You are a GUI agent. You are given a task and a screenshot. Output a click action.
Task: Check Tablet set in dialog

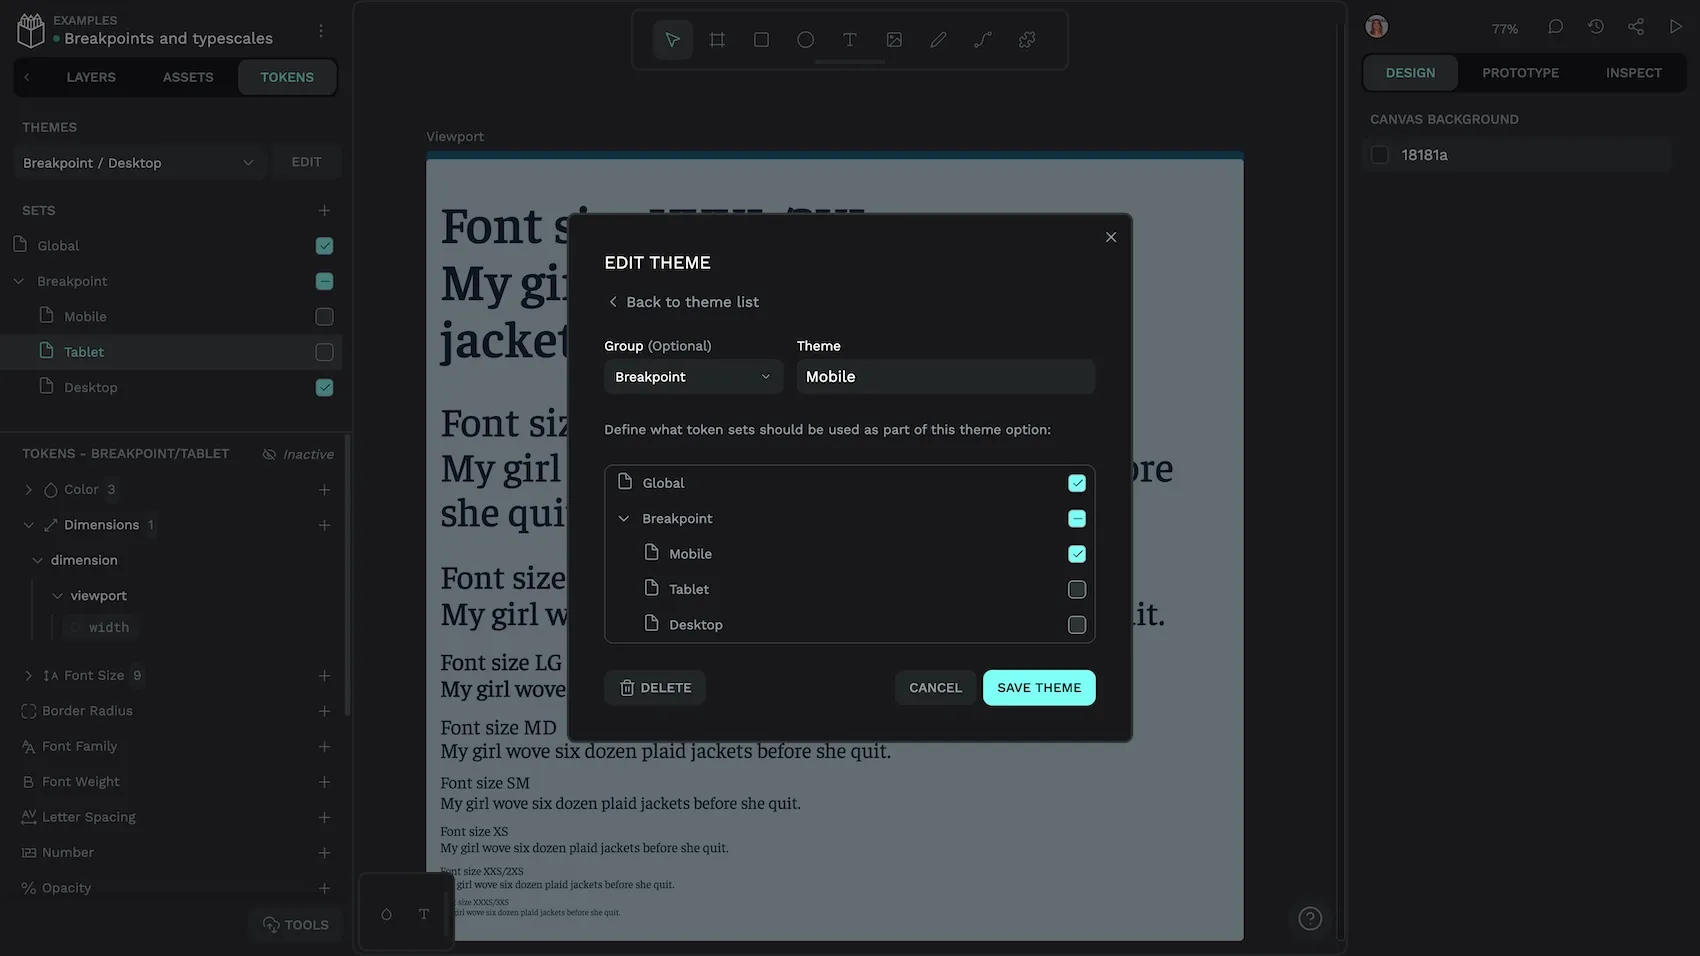coord(1077,589)
